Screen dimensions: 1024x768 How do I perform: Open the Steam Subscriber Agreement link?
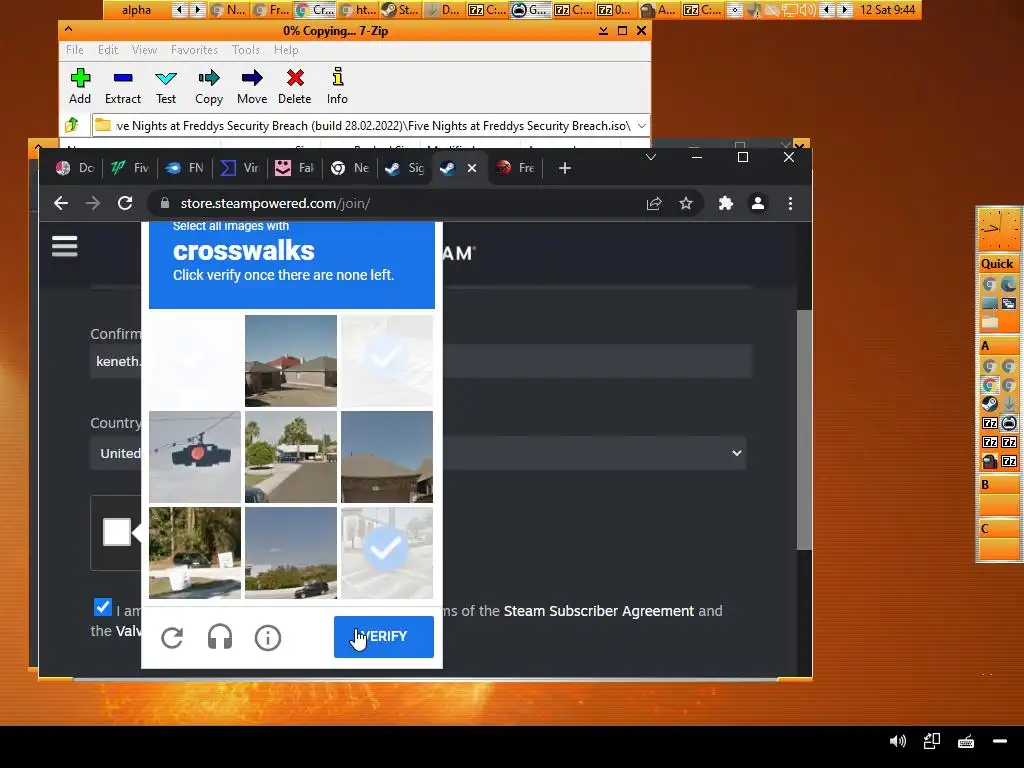(598, 611)
